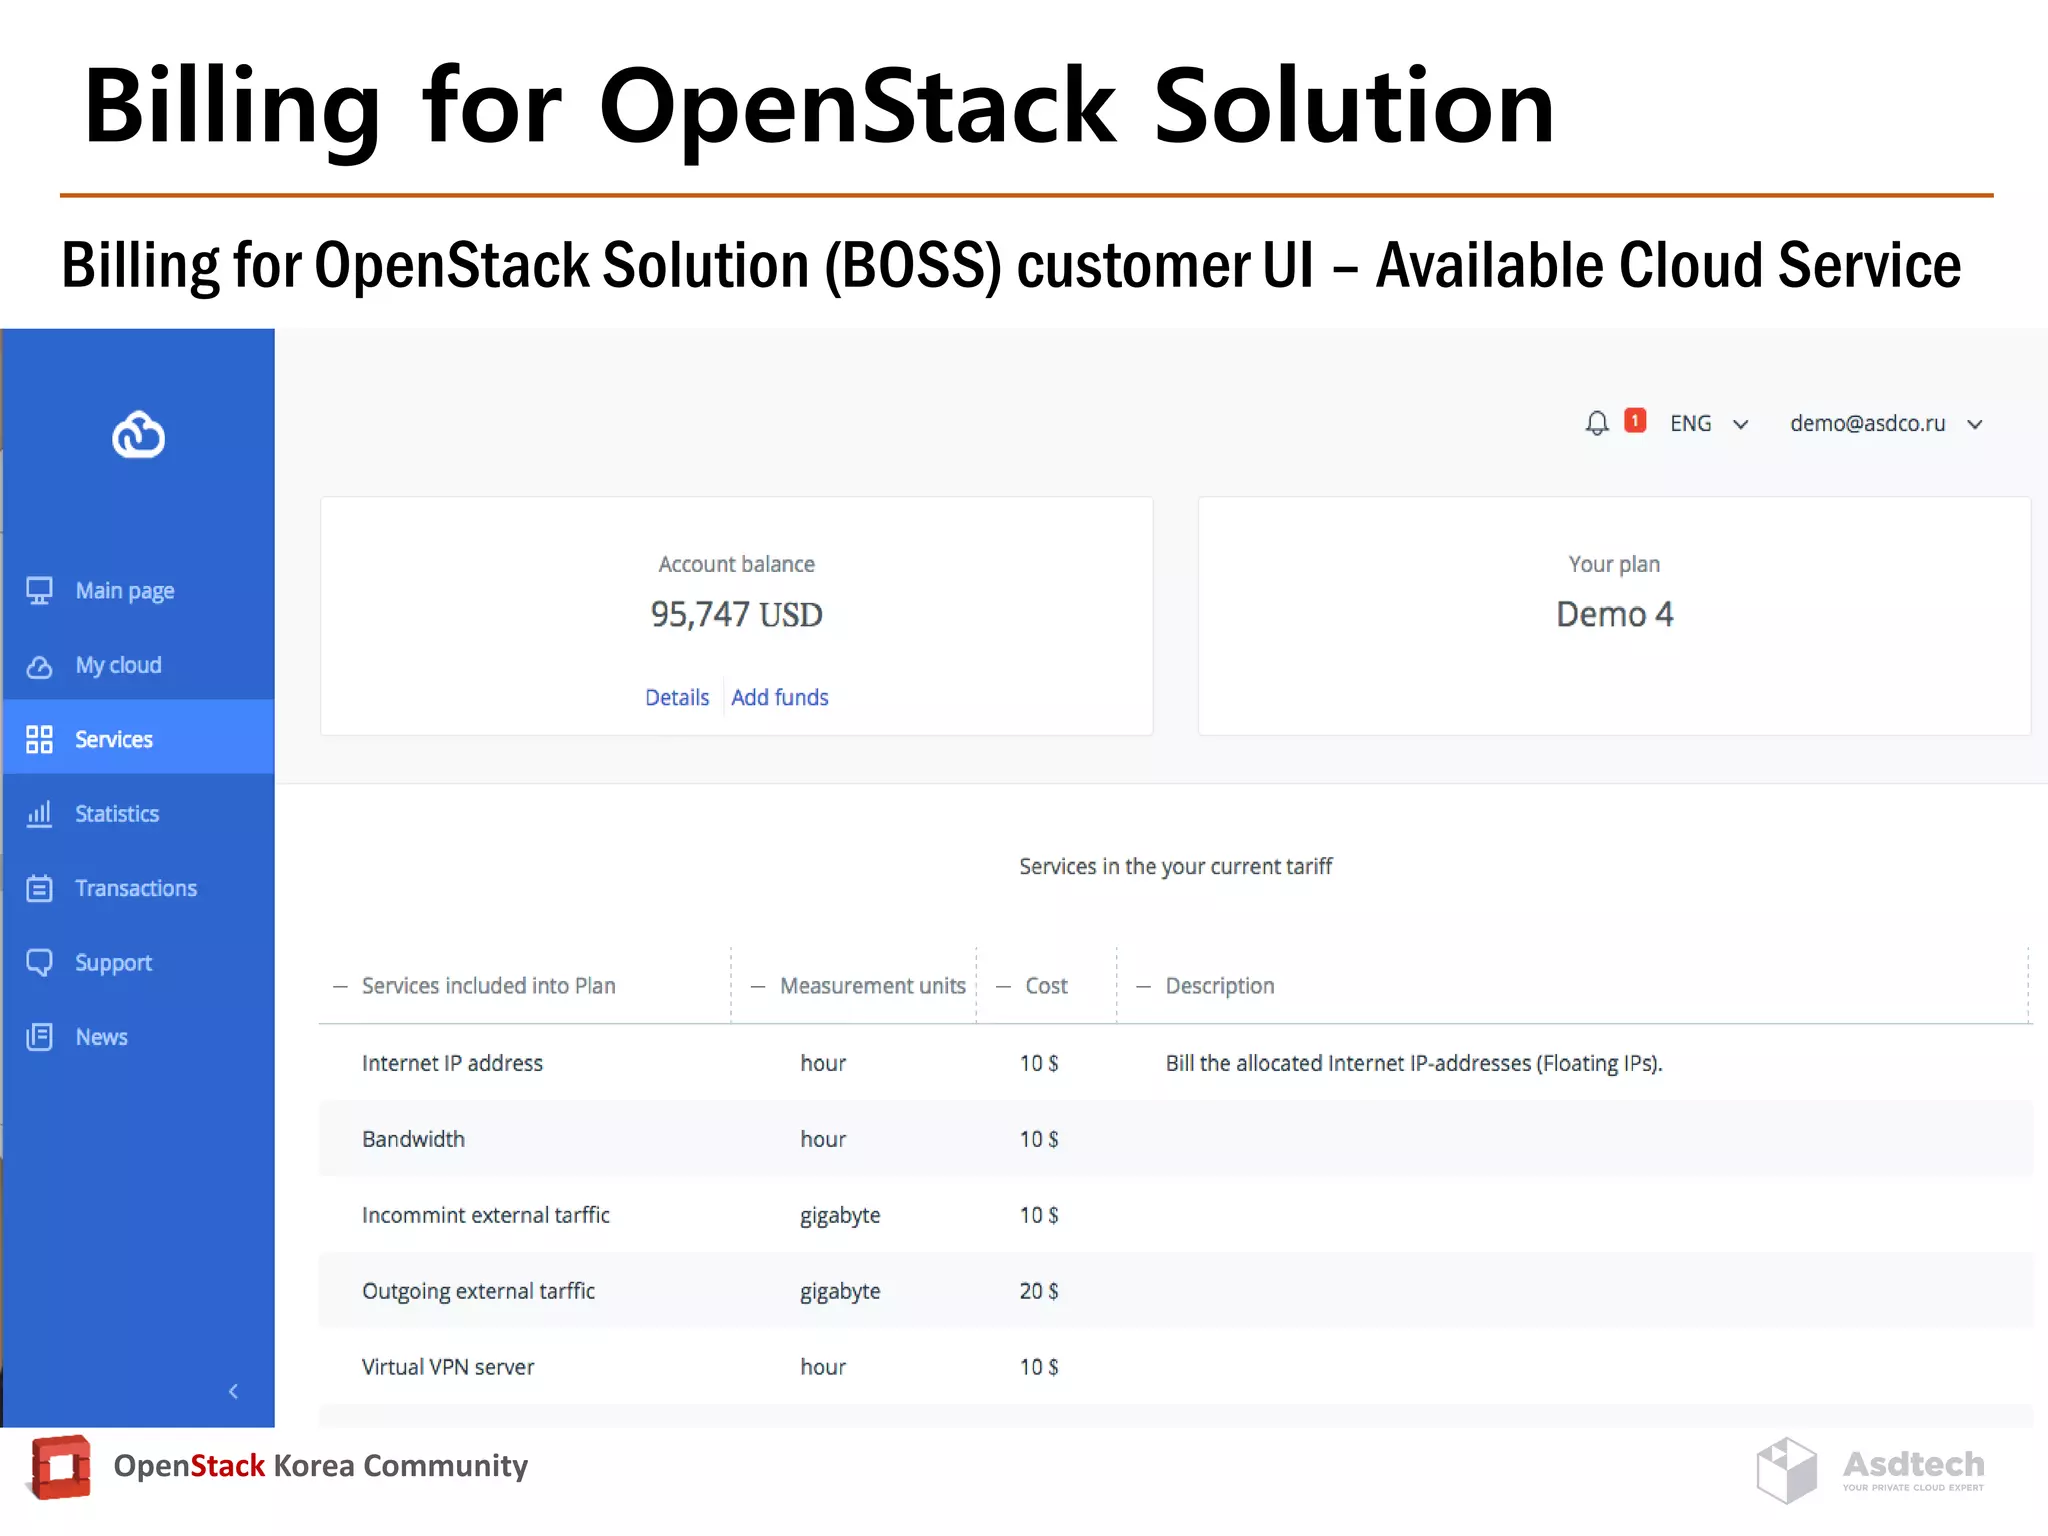Click the Add funds link
This screenshot has height=1536, width=2048.
point(780,697)
